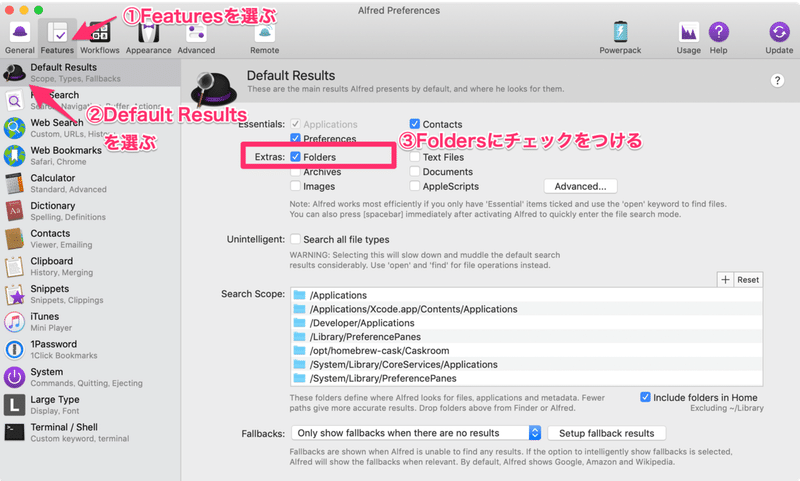The image size is (800, 481).
Task: Select the Web Search feature icon
Action: point(14,128)
